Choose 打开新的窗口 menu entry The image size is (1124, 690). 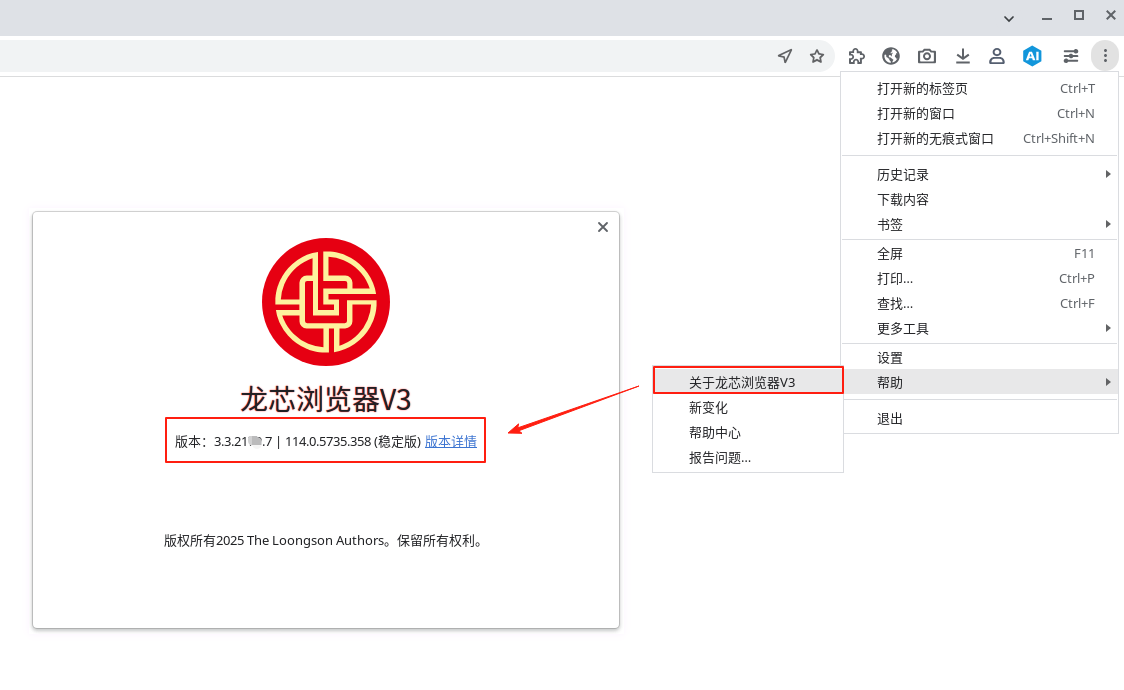pyautogui.click(x=980, y=114)
